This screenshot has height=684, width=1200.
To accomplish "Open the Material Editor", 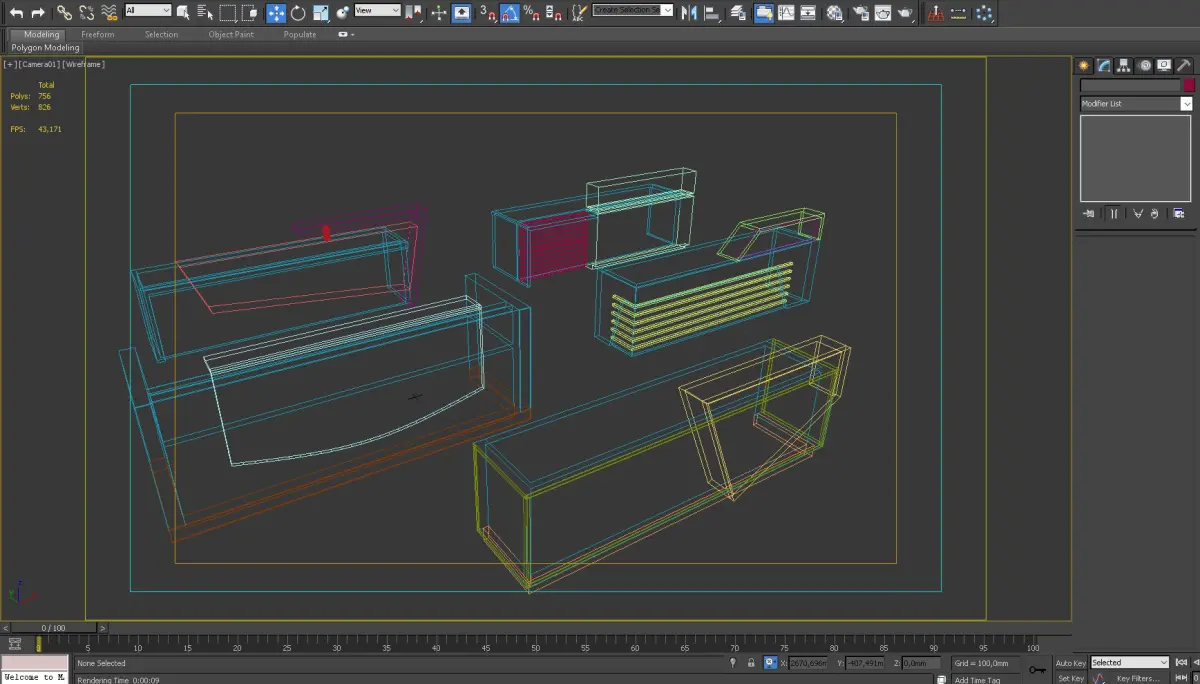I will pyautogui.click(x=834, y=13).
